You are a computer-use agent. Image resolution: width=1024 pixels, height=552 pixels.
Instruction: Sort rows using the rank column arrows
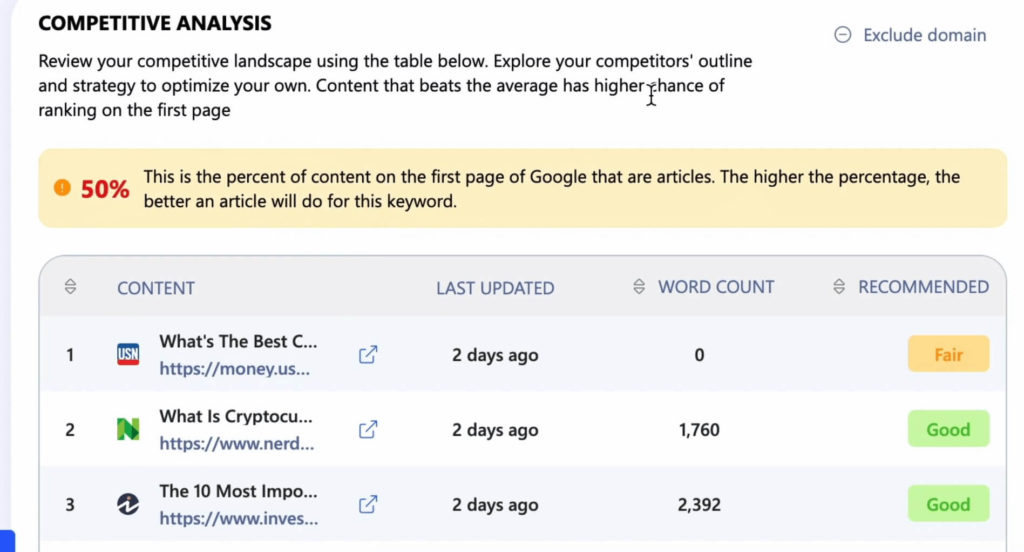71,287
